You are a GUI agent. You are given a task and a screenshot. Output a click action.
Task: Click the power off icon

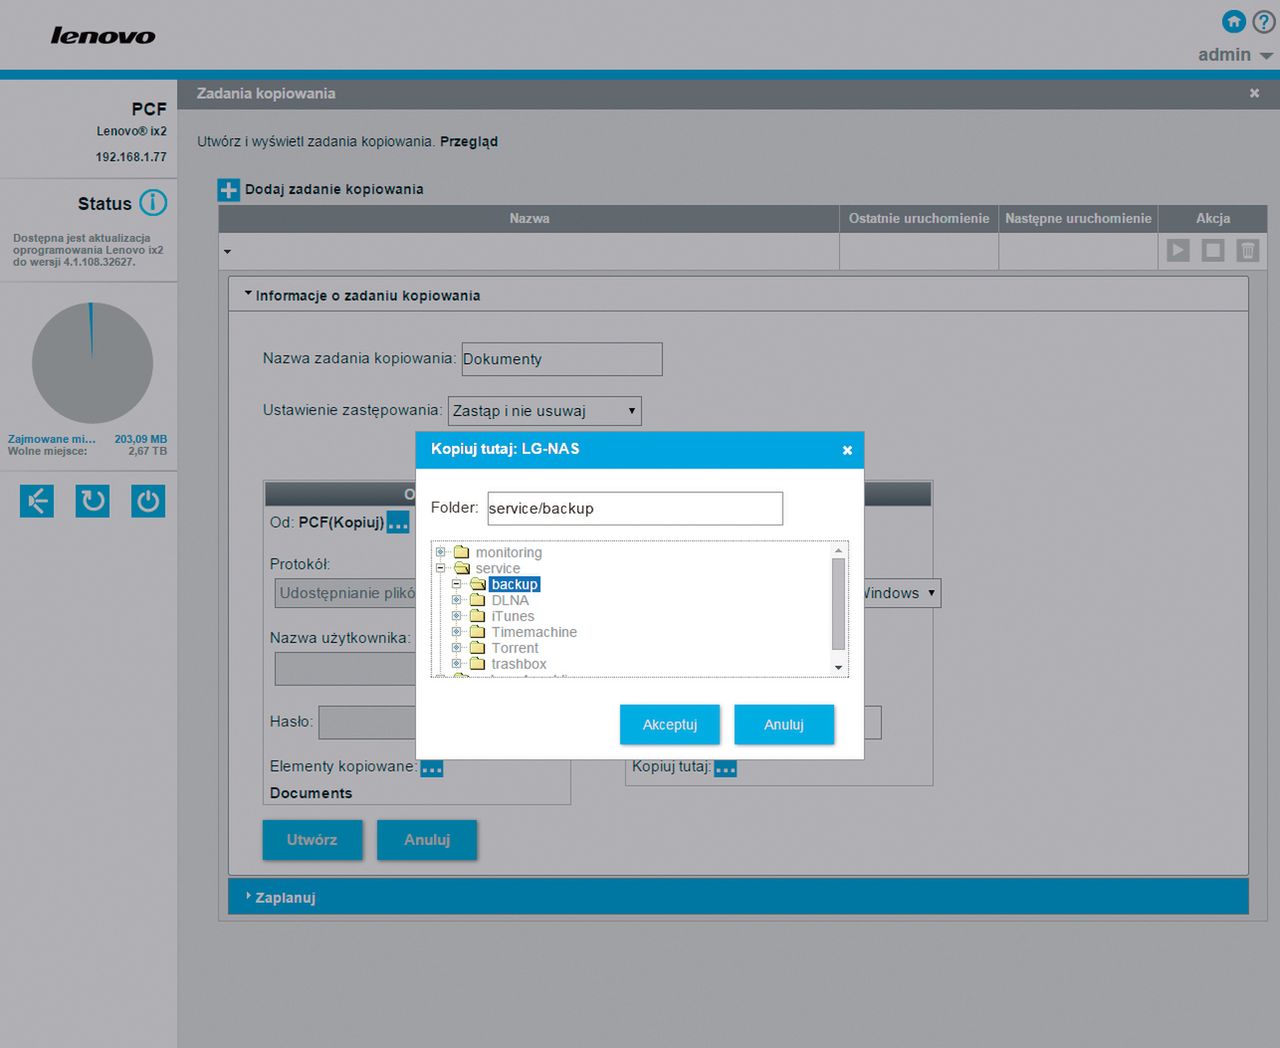point(148,500)
